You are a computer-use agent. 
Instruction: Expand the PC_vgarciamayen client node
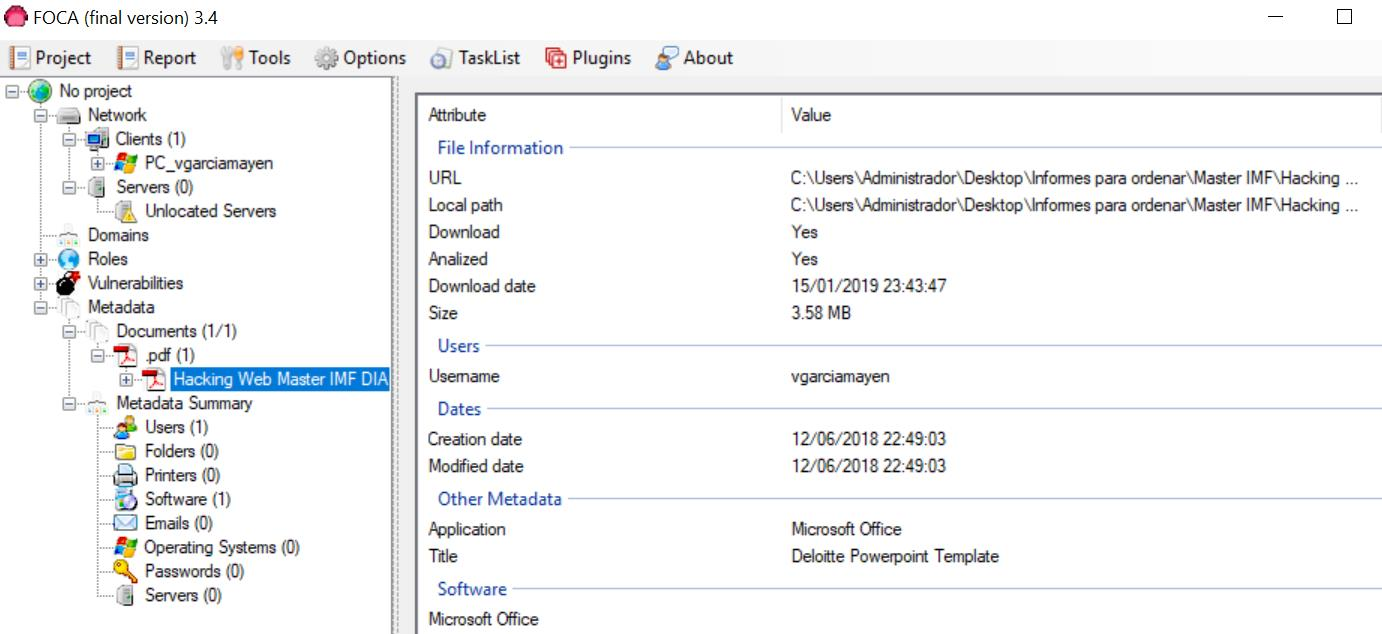coord(97,163)
